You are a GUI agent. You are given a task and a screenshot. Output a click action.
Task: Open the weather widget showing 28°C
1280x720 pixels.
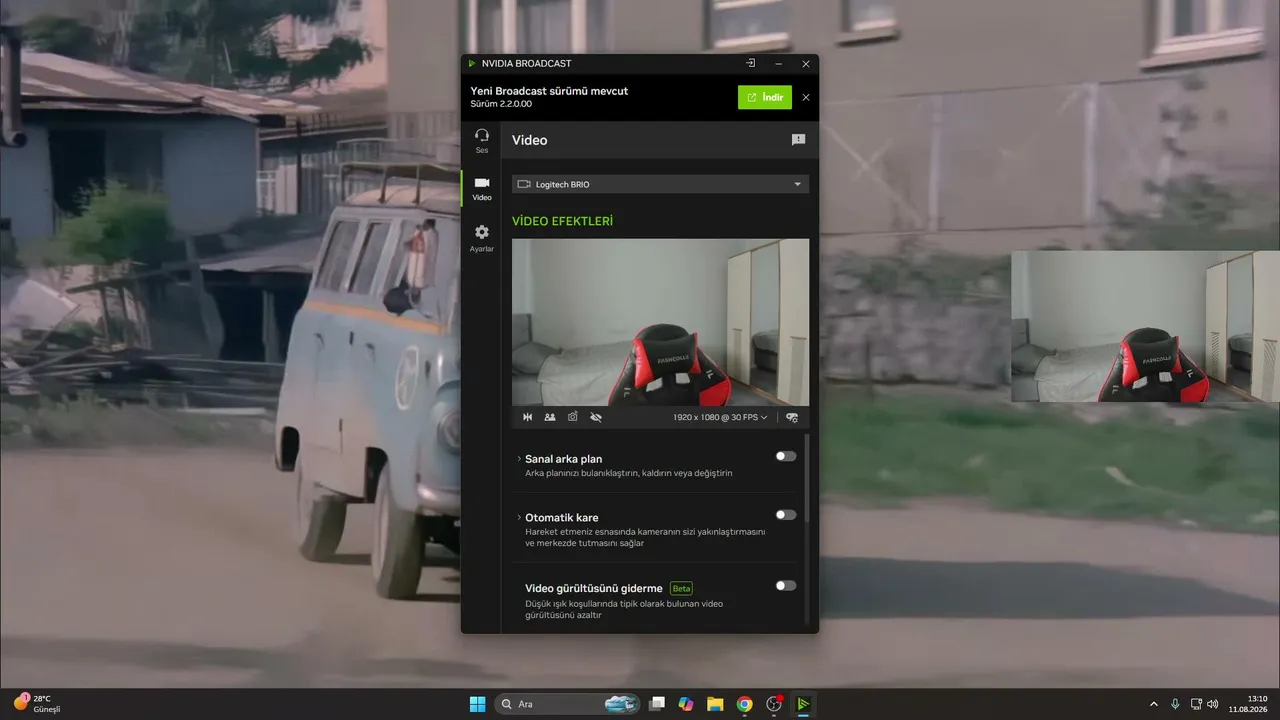37,704
